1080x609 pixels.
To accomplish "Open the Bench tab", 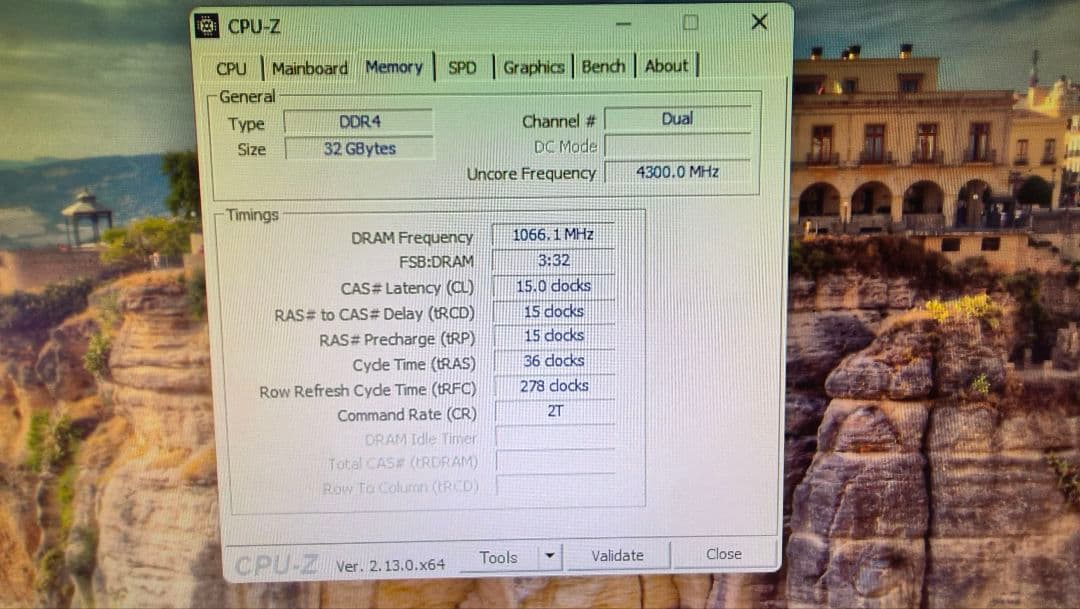I will point(603,66).
